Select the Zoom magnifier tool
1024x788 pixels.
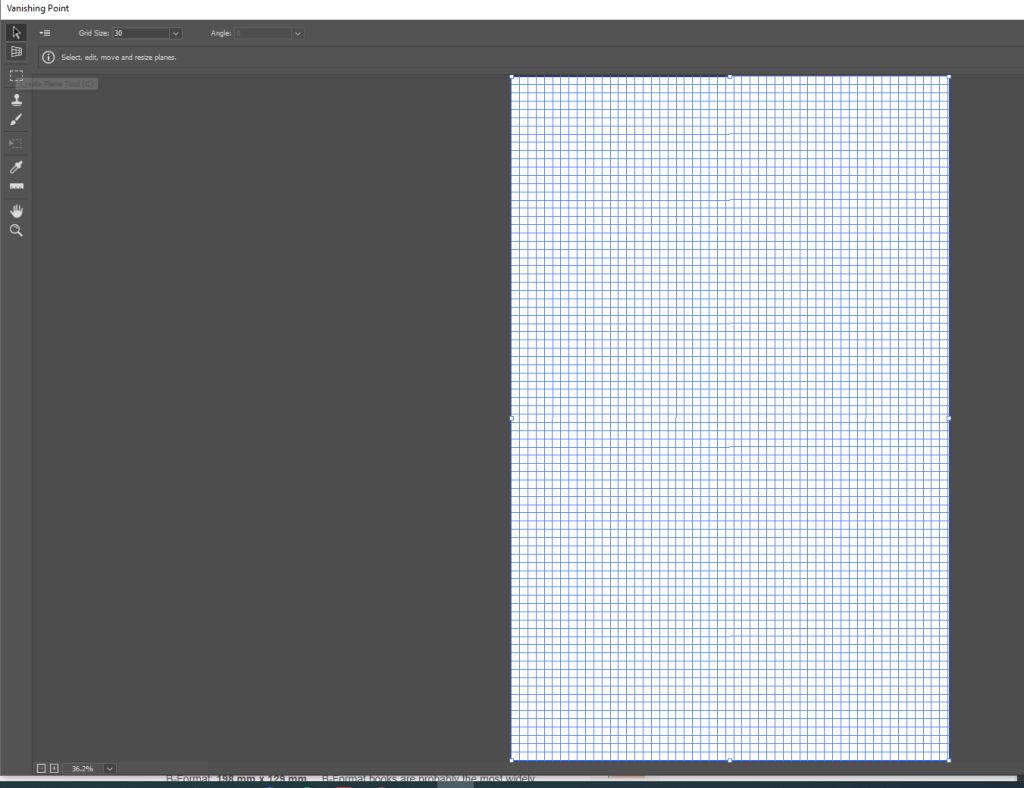[x=16, y=230]
